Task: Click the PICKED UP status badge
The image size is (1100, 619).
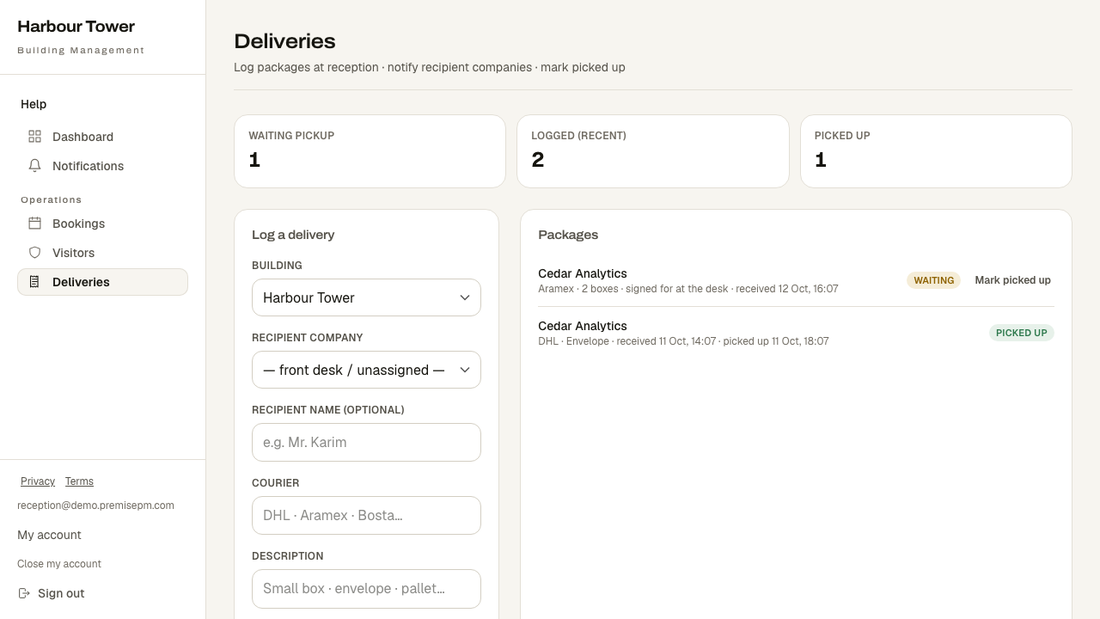Action: click(x=1021, y=333)
